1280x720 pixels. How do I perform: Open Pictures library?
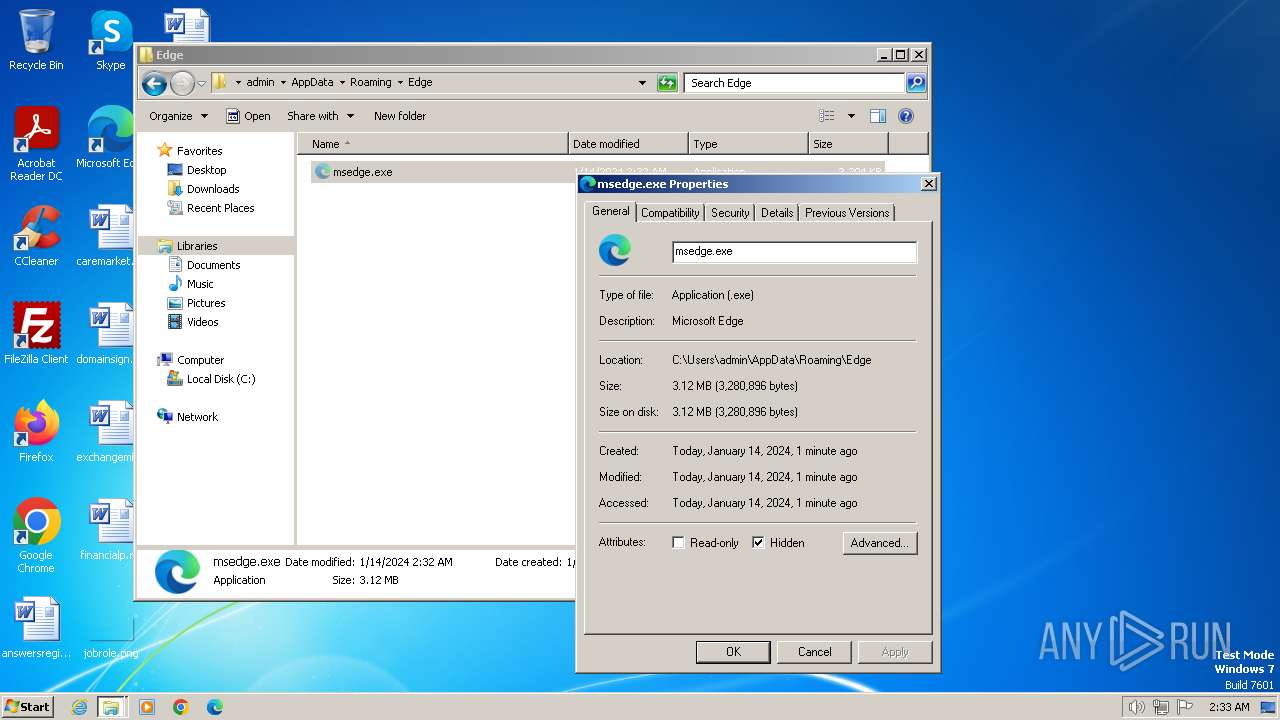click(196, 303)
